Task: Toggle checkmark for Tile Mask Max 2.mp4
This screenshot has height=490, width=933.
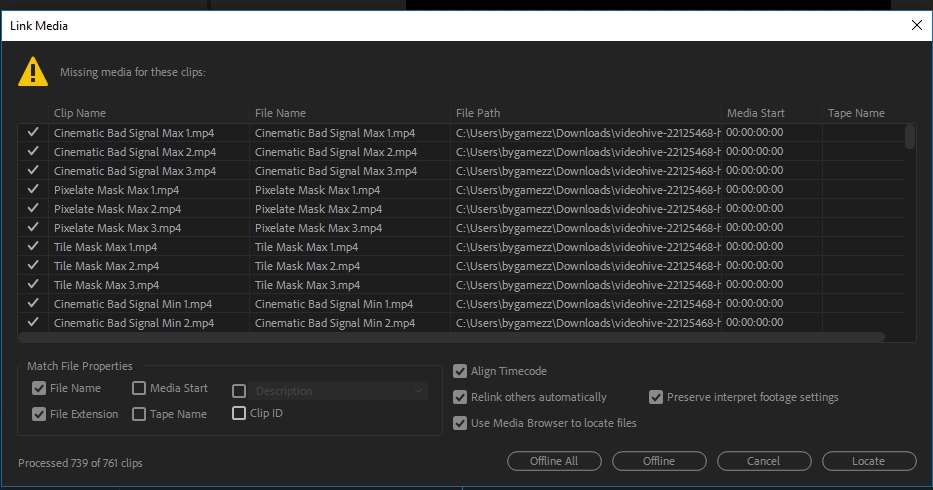Action: point(33,266)
